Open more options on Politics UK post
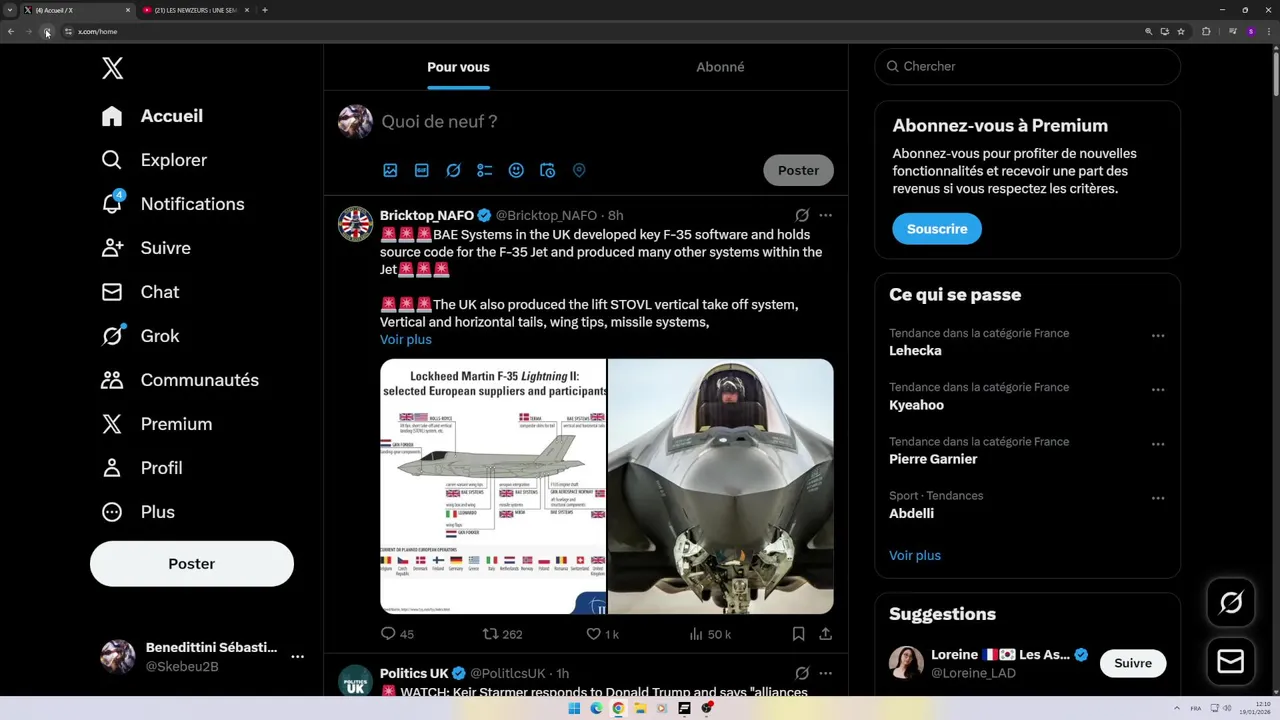This screenshot has height=720, width=1280. pyautogui.click(x=825, y=674)
